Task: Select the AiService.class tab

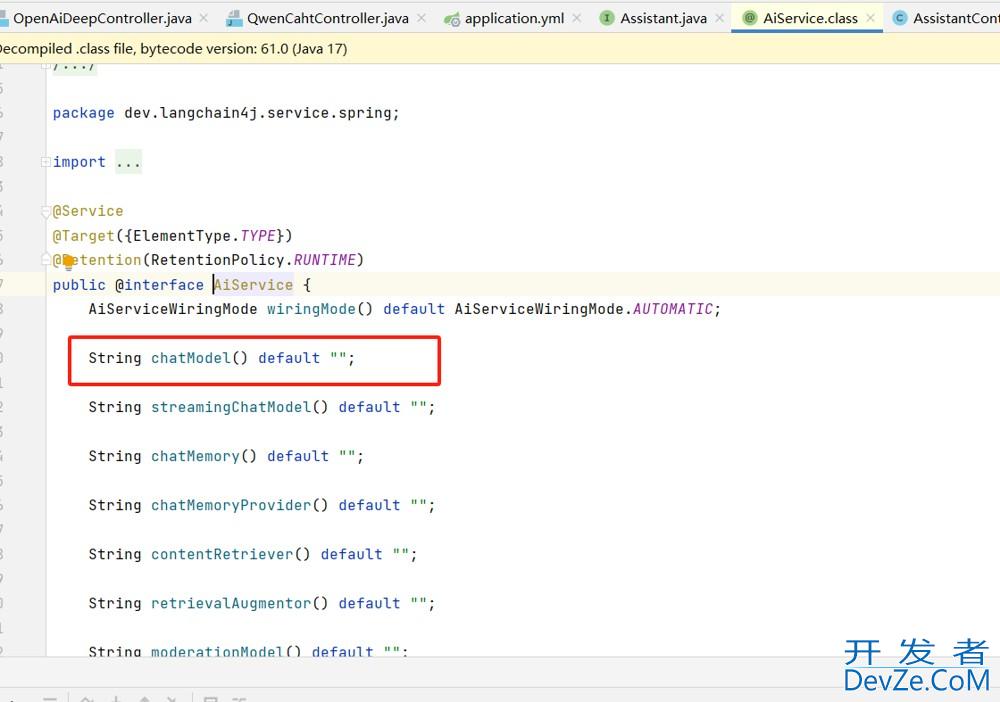Action: click(810, 18)
